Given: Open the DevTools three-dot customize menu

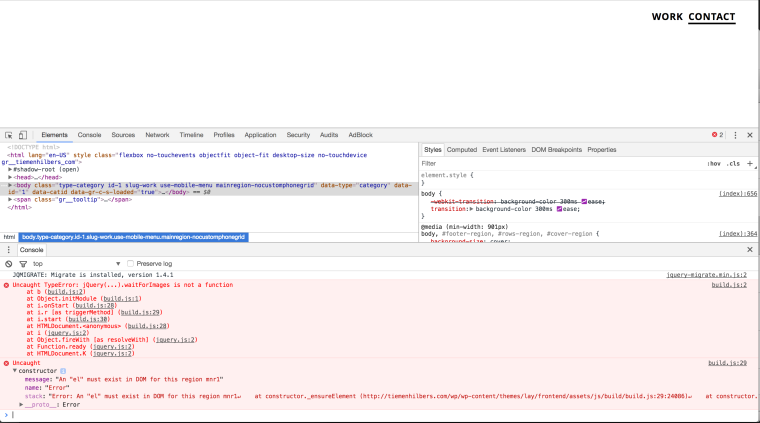Looking at the screenshot, I should (x=735, y=135).
